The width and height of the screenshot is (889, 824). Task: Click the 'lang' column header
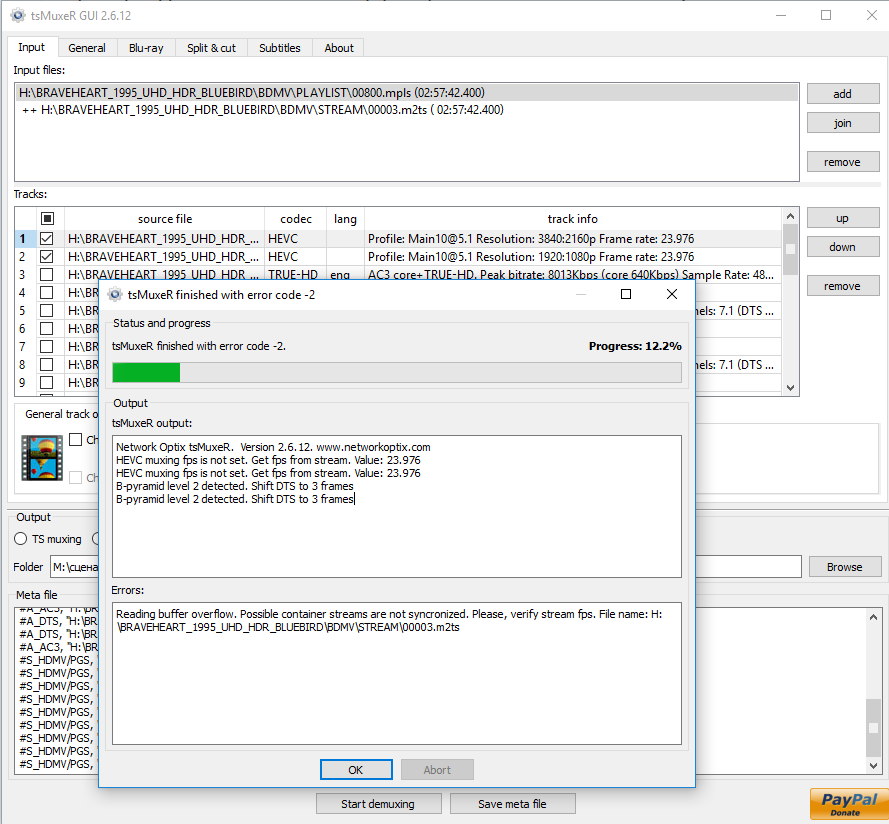(345, 219)
